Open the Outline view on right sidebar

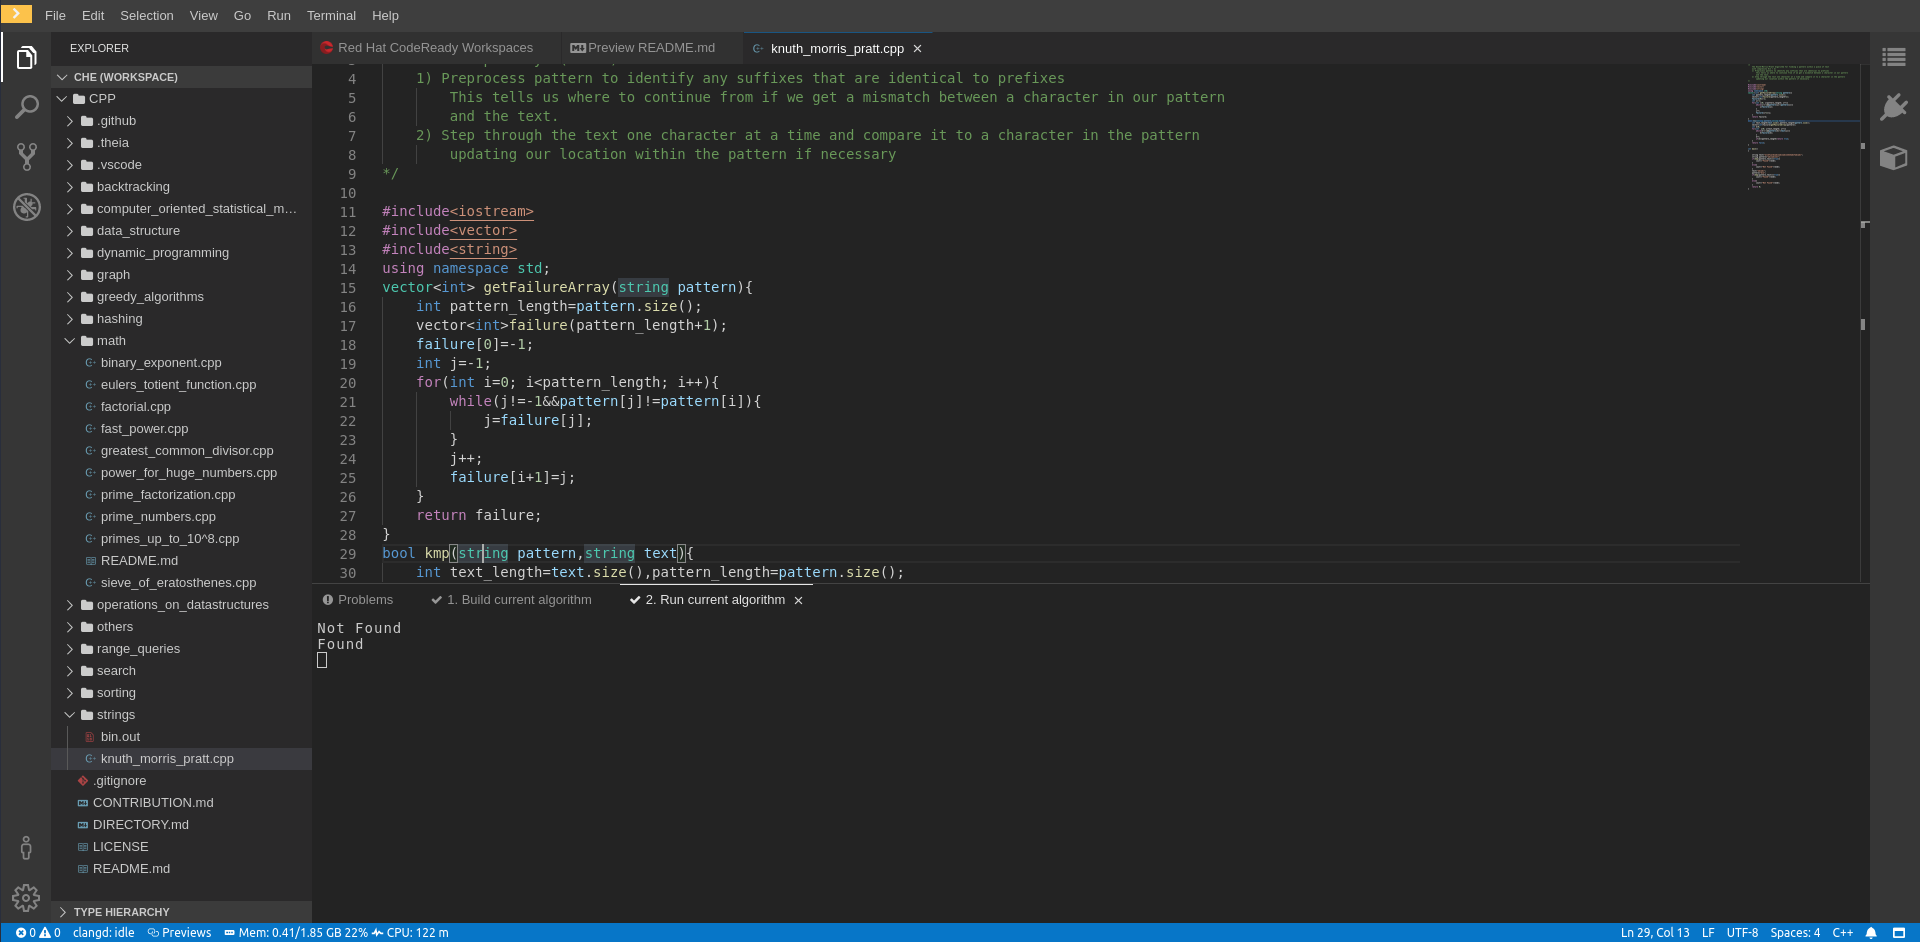tap(1893, 58)
